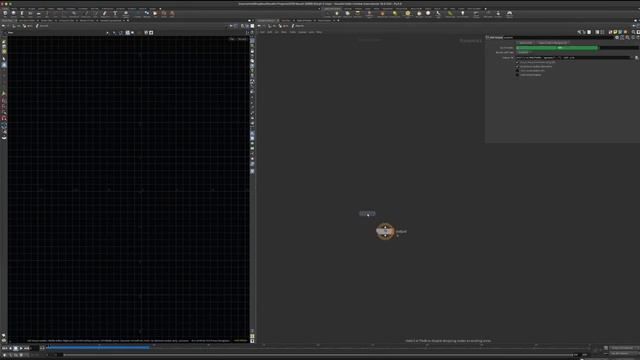
Task: Click the output node in network editor
Action: click(x=385, y=231)
